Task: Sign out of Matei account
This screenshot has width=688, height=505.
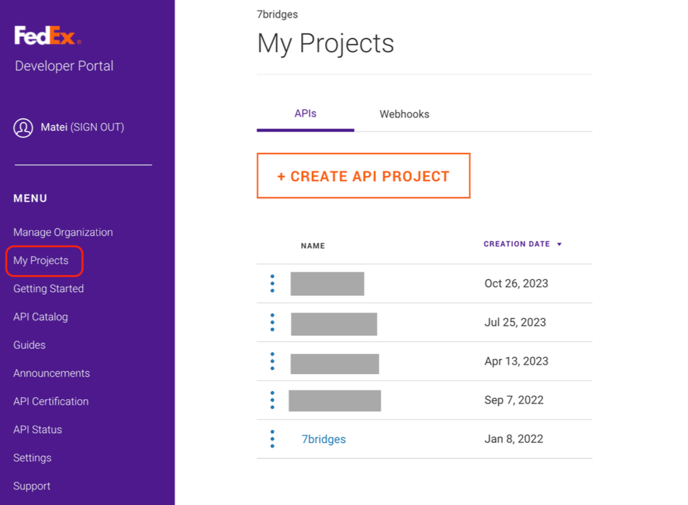Action: pyautogui.click(x=96, y=128)
